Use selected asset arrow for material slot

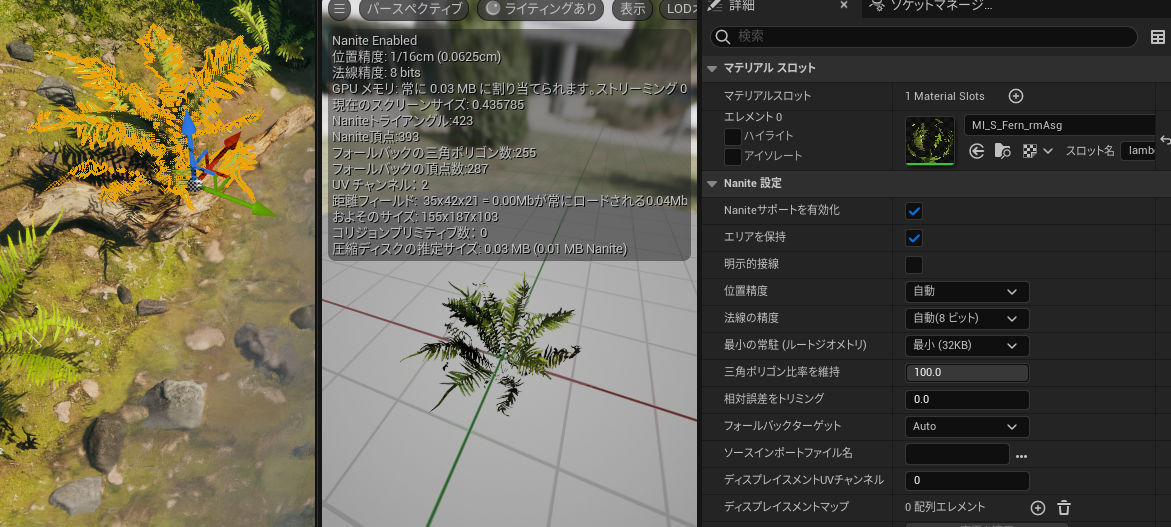[977, 151]
